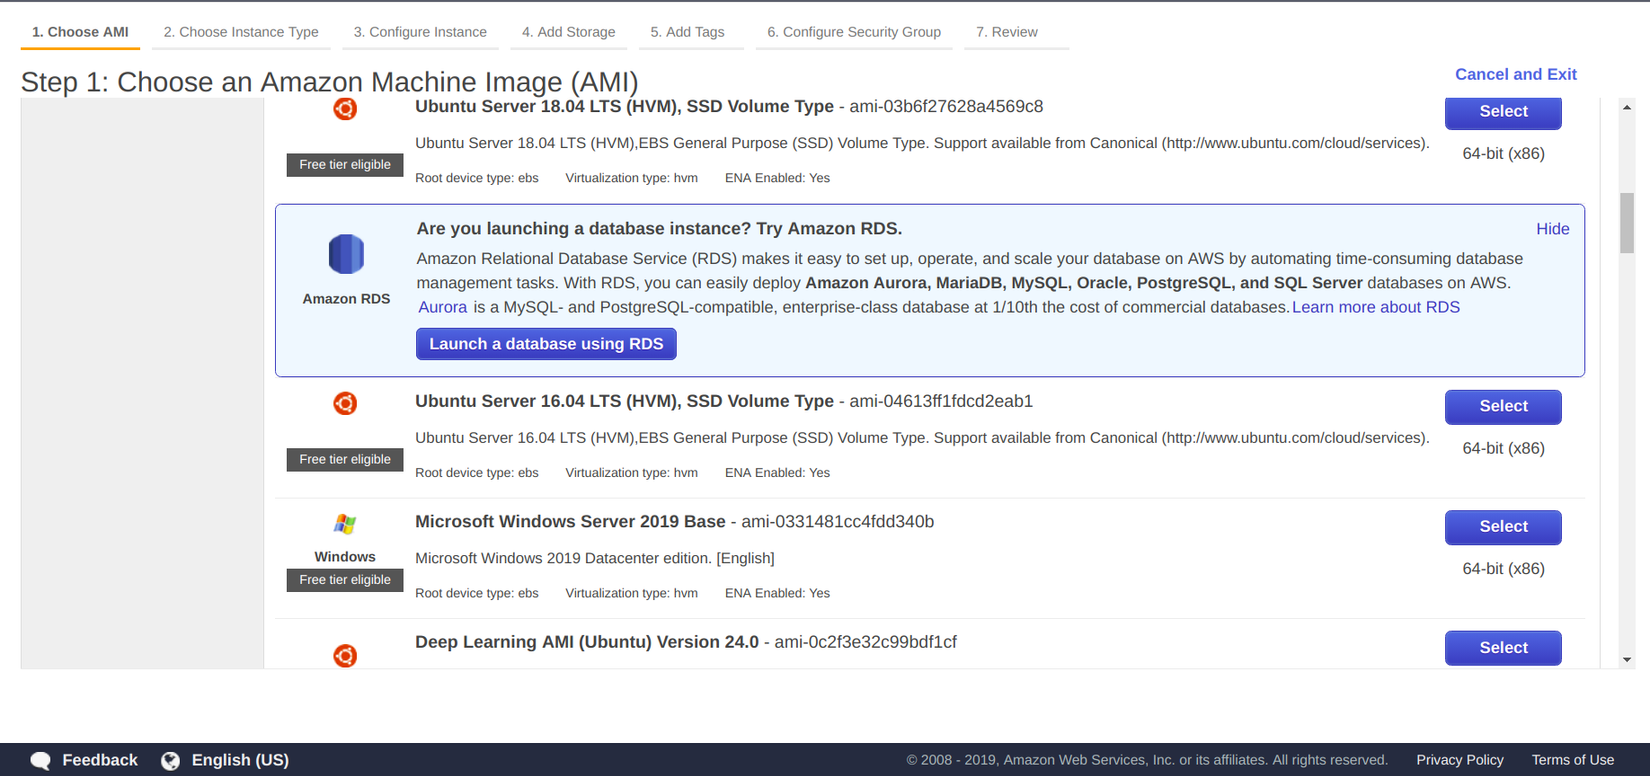
Task: Change language from English (US)
Action: tap(240, 760)
